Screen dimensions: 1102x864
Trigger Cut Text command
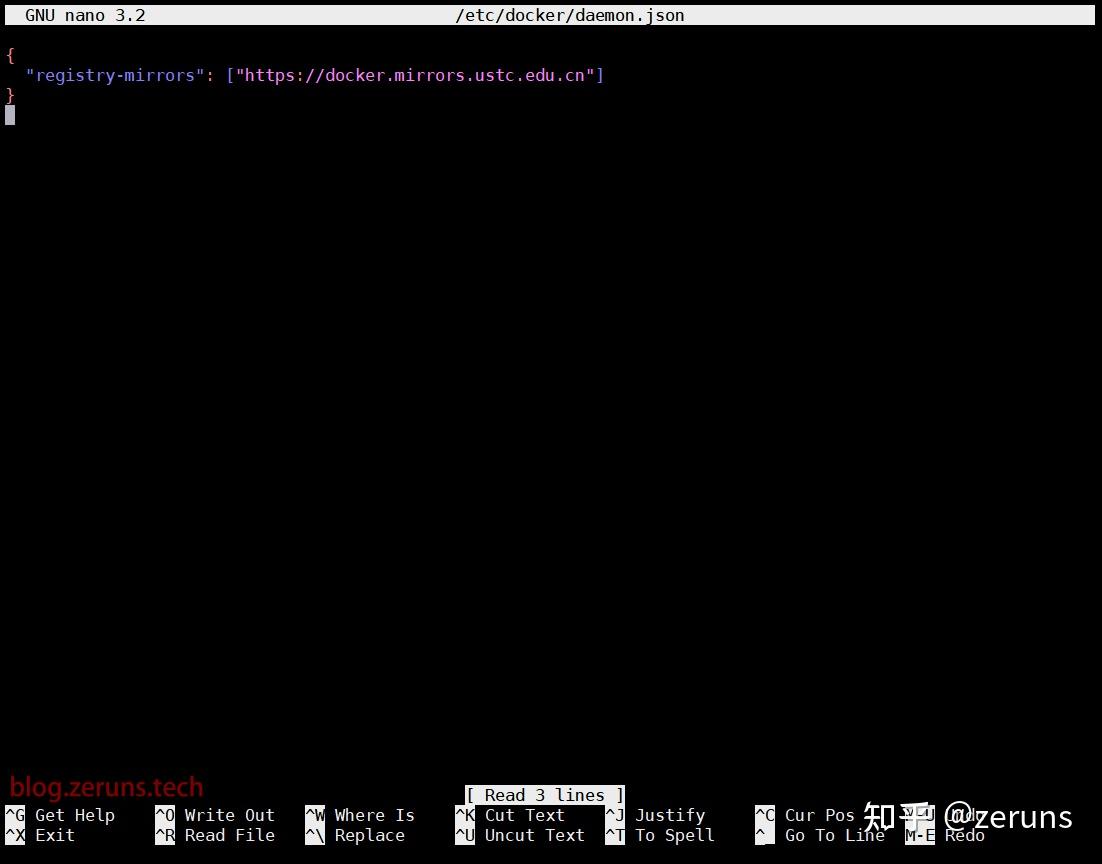coord(524,815)
